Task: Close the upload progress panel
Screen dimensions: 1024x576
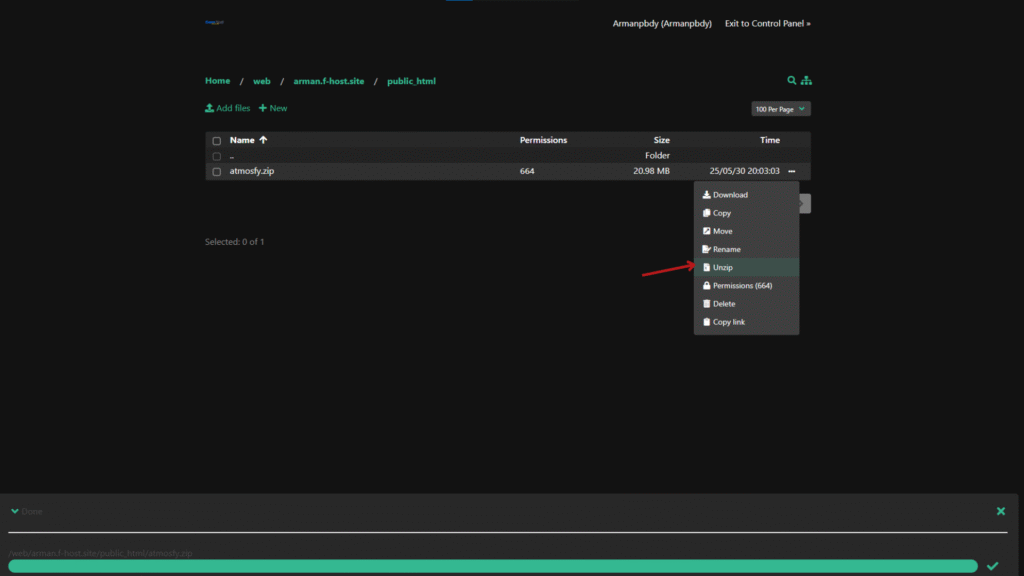Action: click(x=1000, y=511)
